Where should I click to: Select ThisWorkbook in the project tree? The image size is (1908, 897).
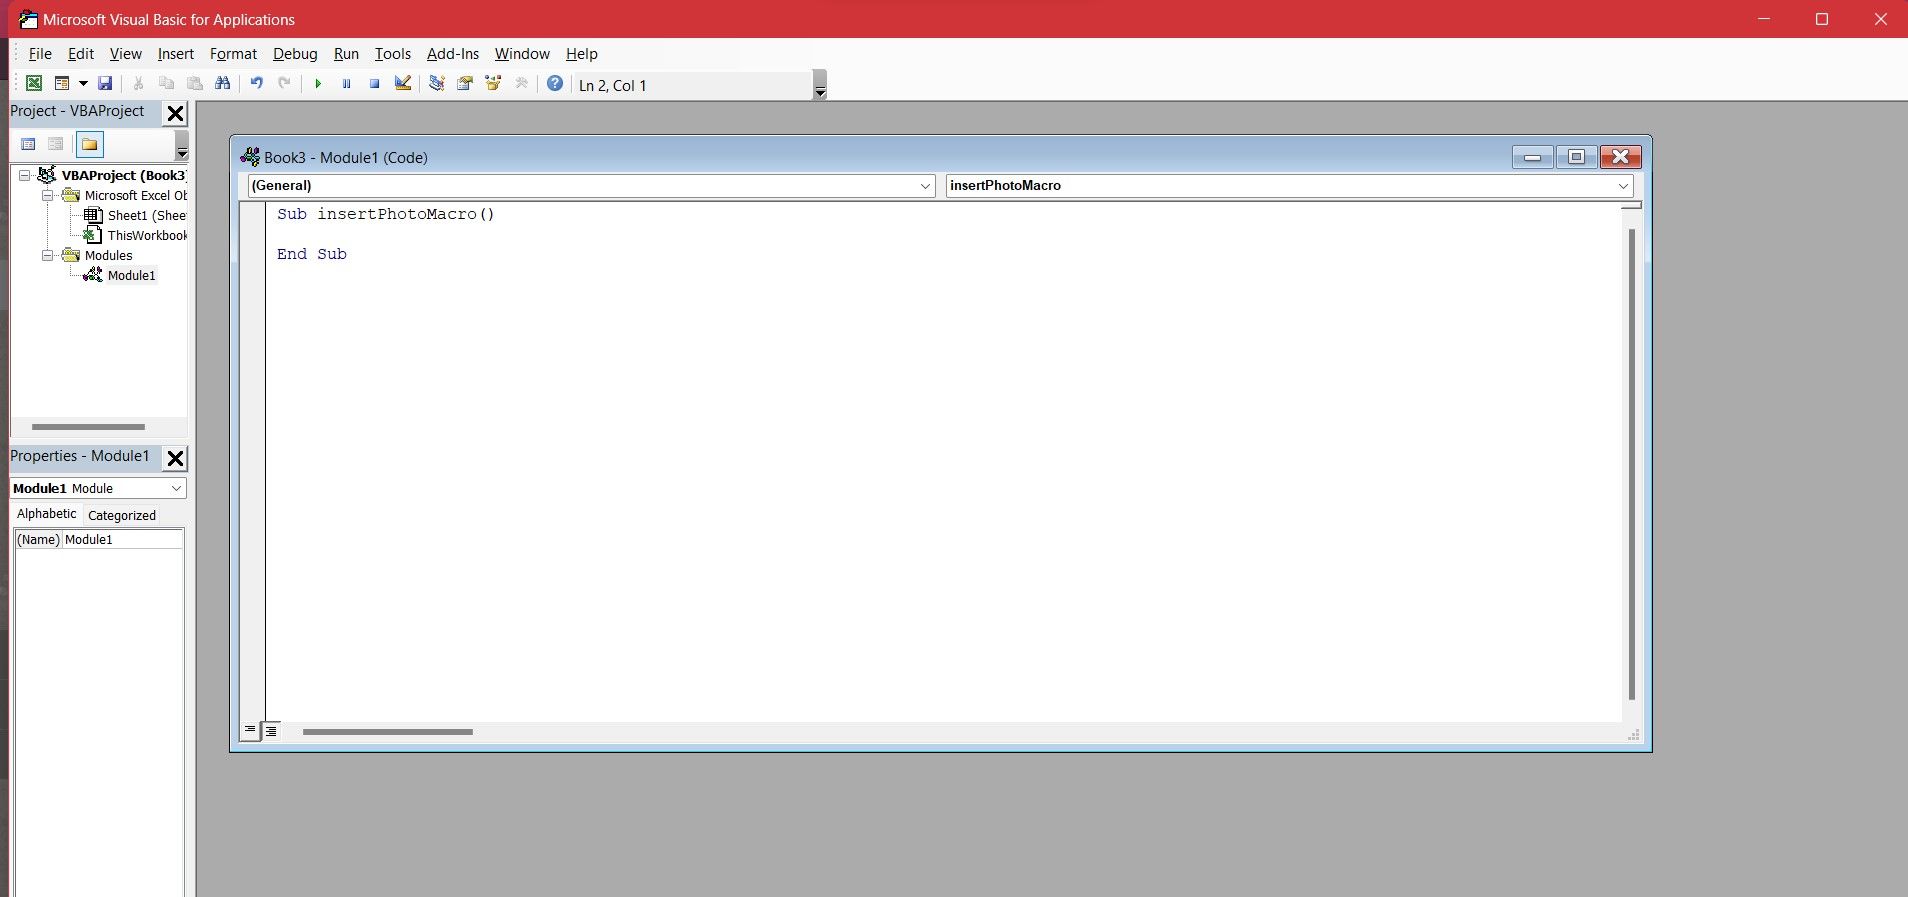[x=147, y=235]
